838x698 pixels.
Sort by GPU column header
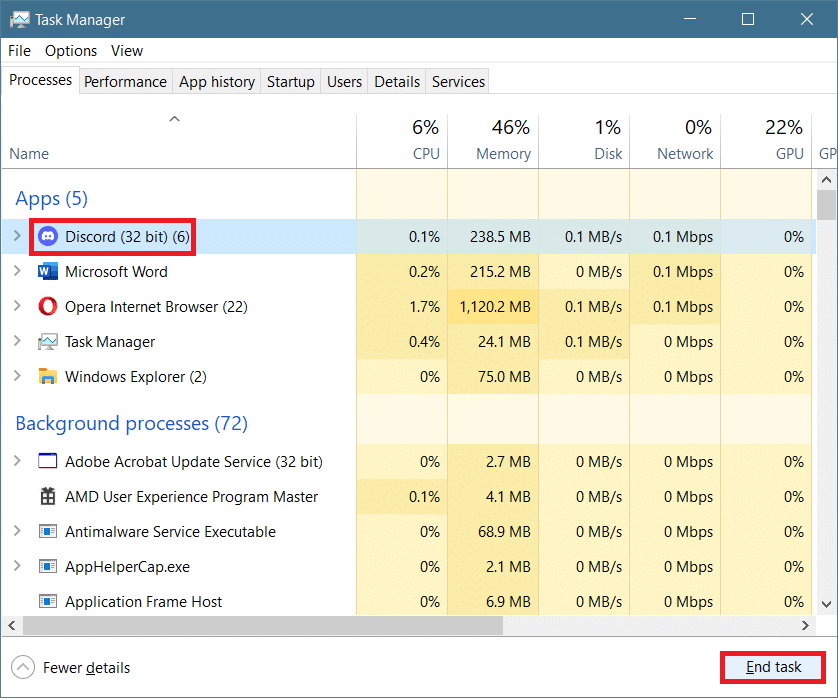click(766, 141)
